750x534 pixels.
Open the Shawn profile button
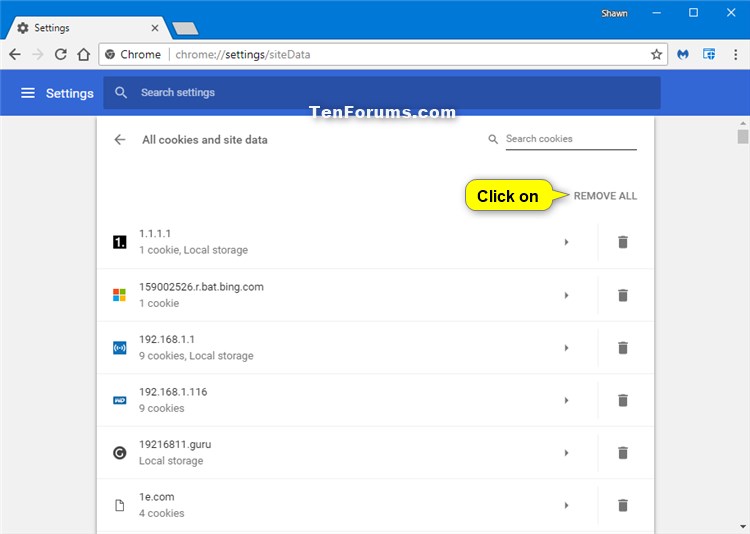pyautogui.click(x=614, y=13)
